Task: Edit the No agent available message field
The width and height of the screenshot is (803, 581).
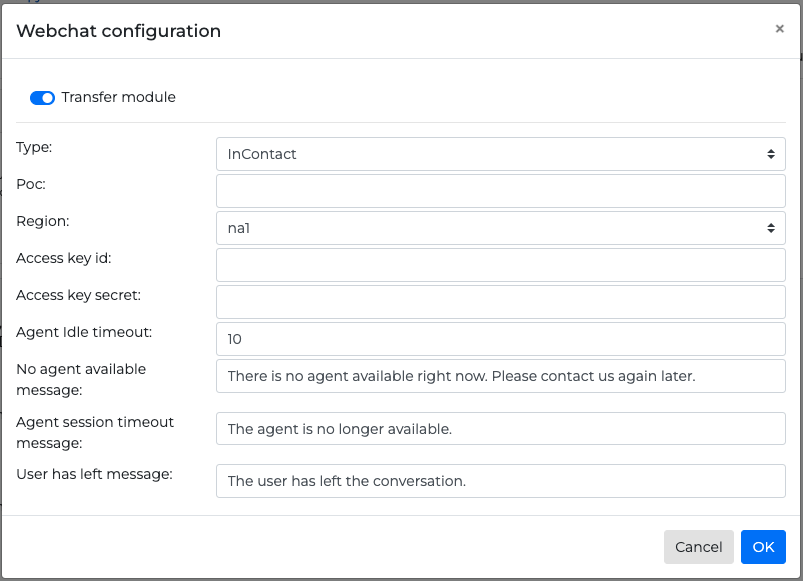Action: (x=500, y=376)
